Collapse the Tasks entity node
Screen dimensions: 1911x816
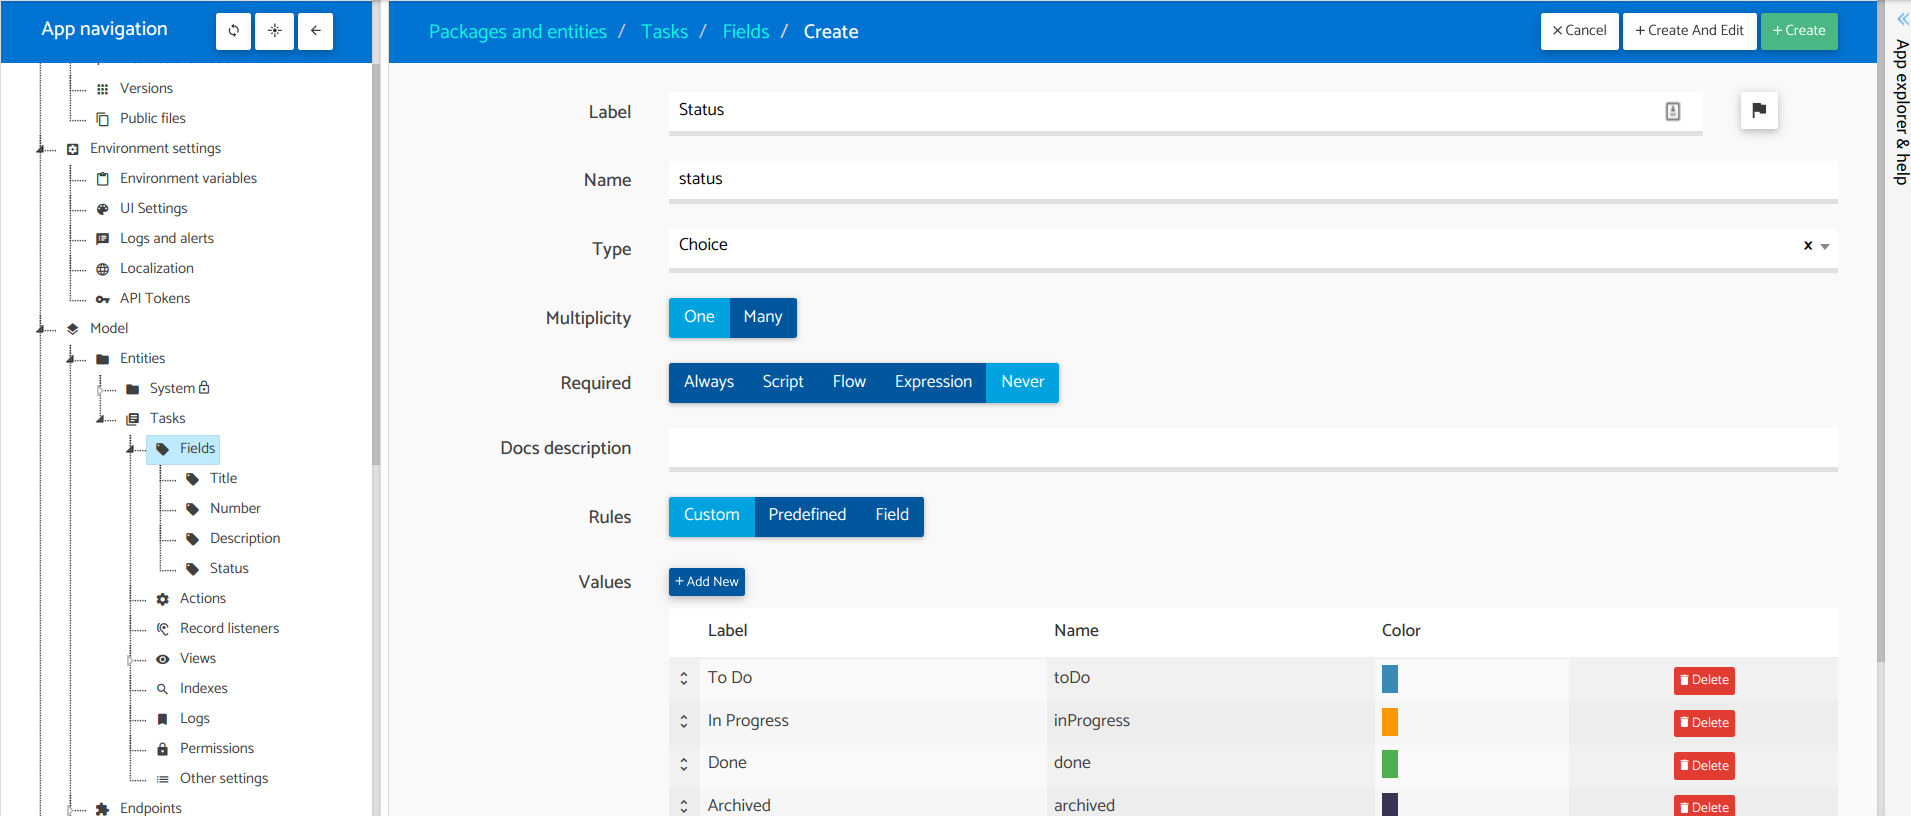101,419
